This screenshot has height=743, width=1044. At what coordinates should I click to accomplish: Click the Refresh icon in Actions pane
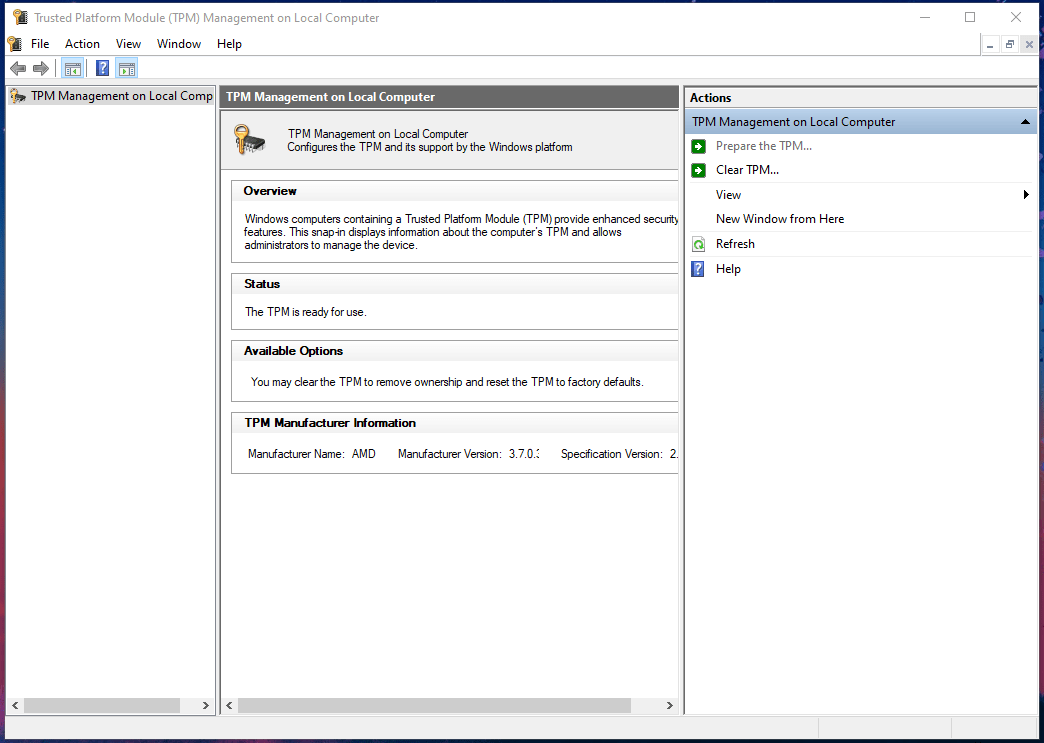point(697,243)
